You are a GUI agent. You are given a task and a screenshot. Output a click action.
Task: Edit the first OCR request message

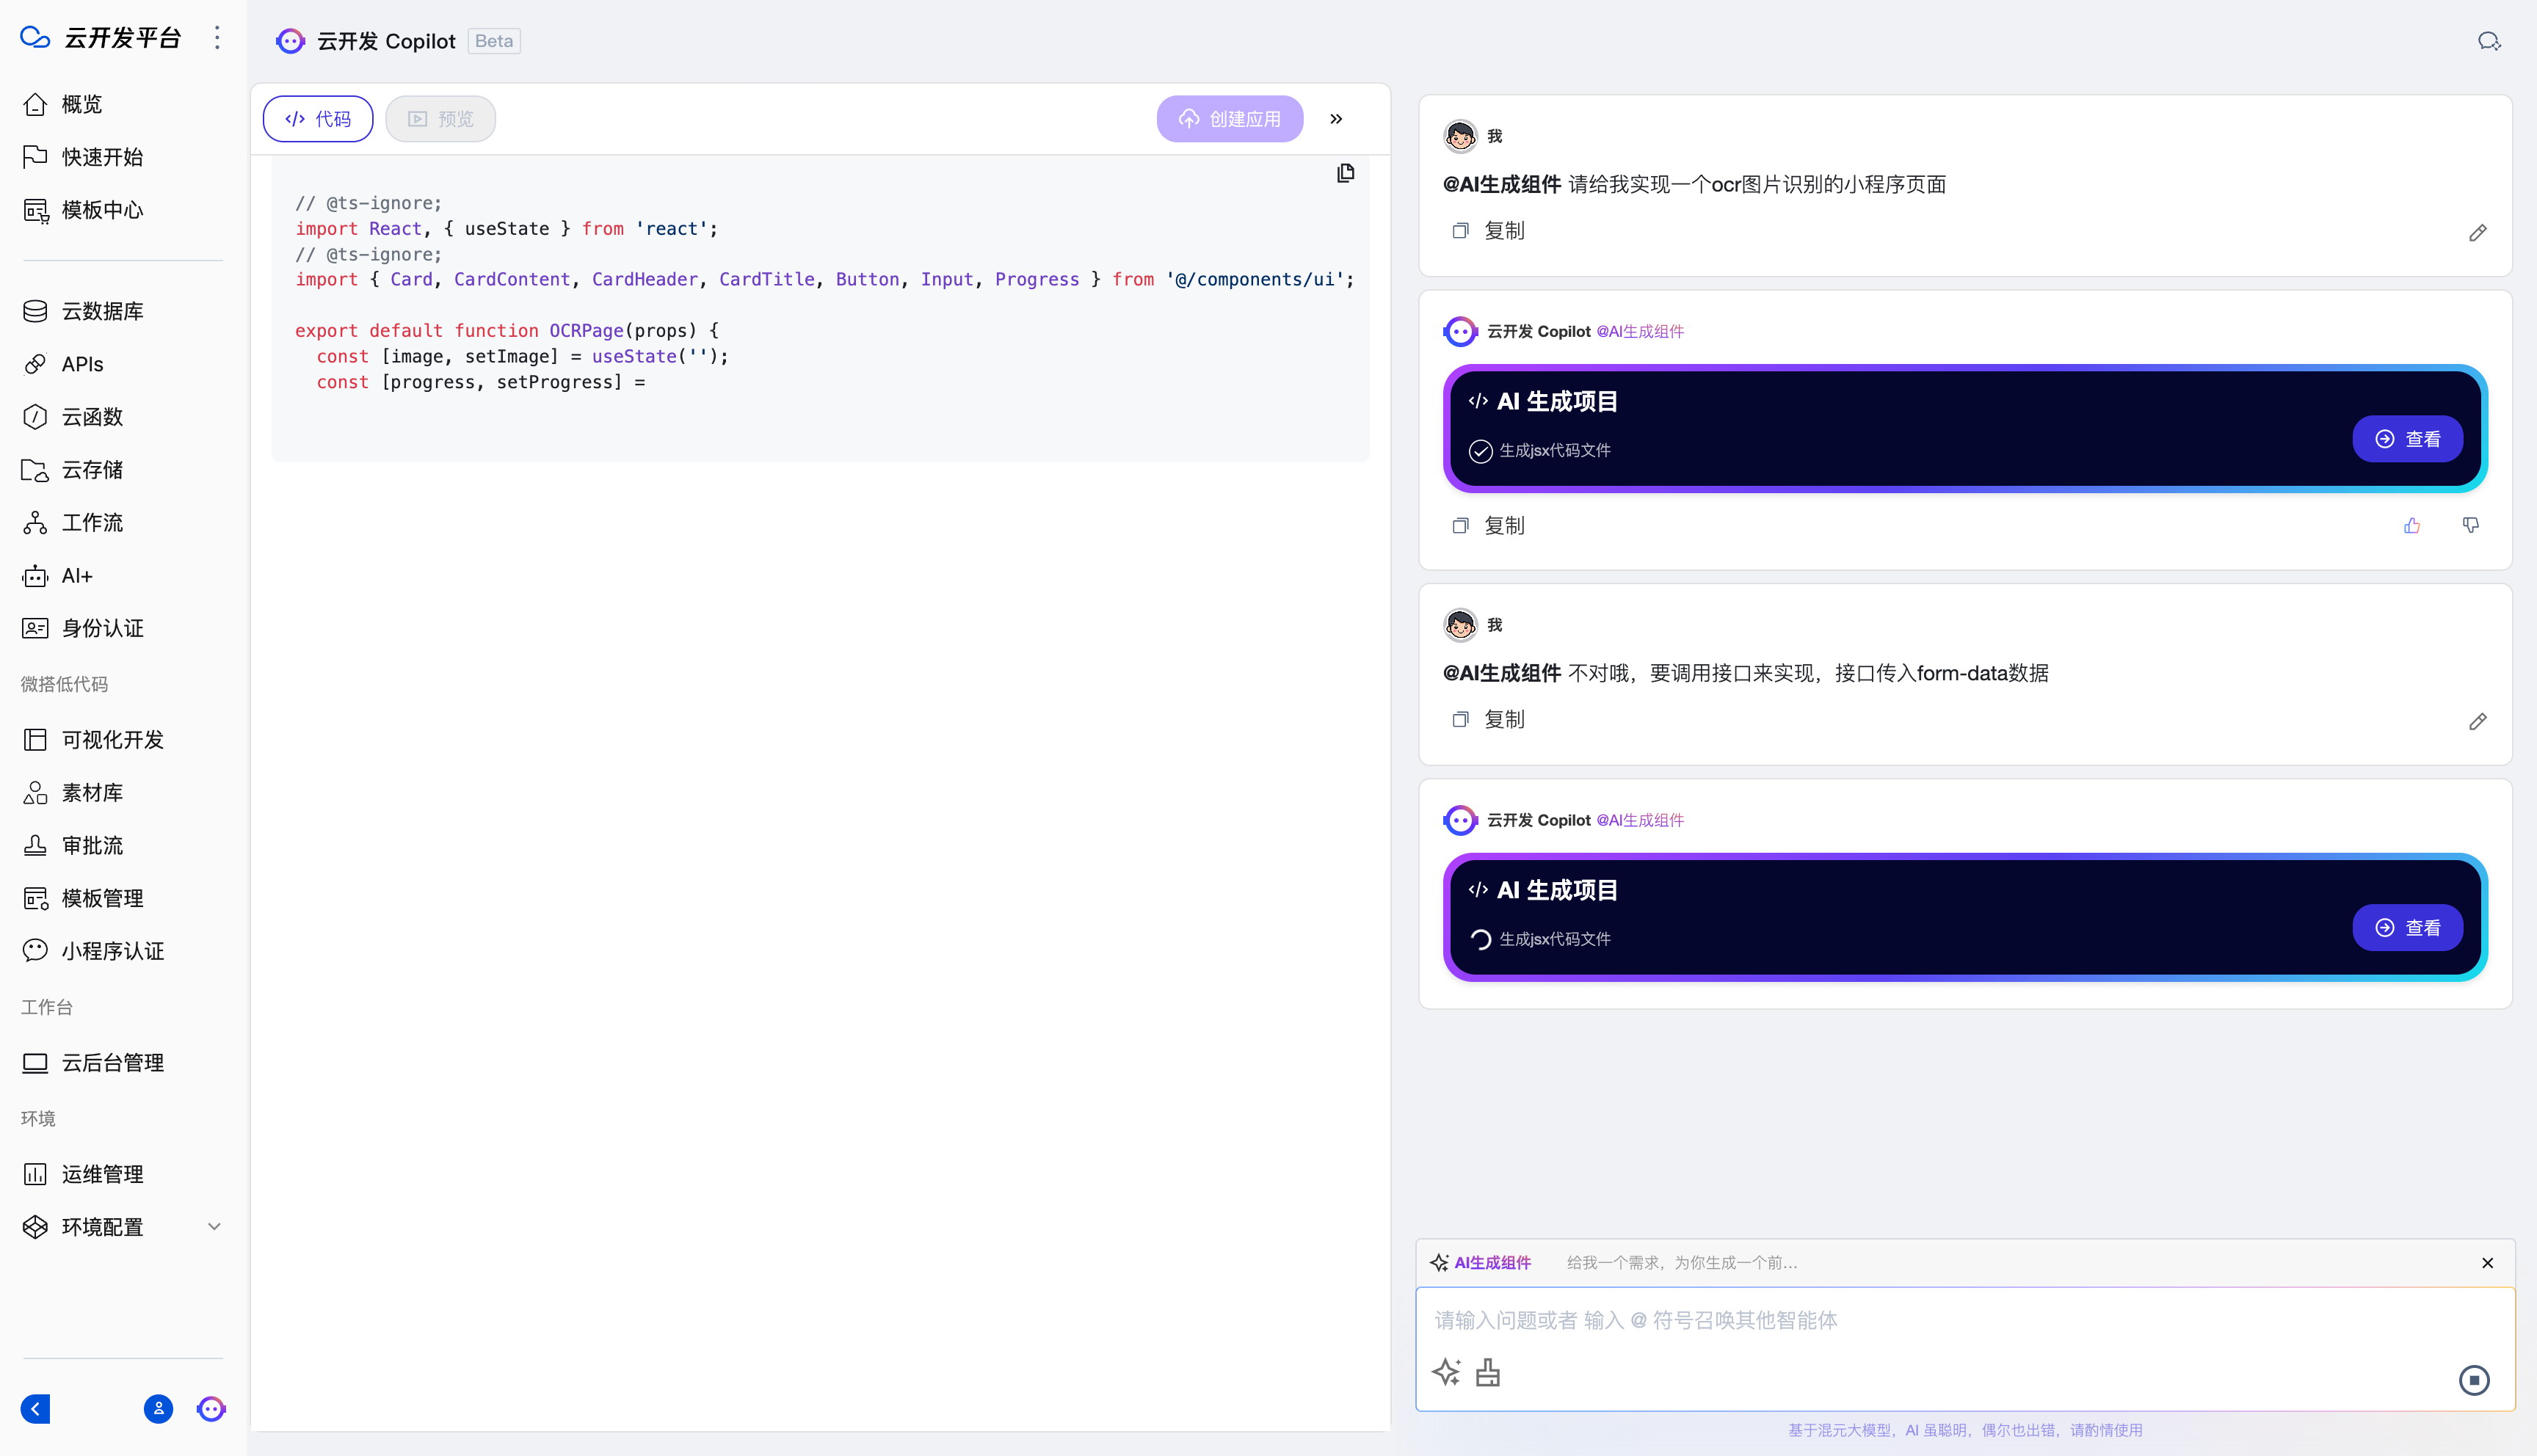[2477, 233]
